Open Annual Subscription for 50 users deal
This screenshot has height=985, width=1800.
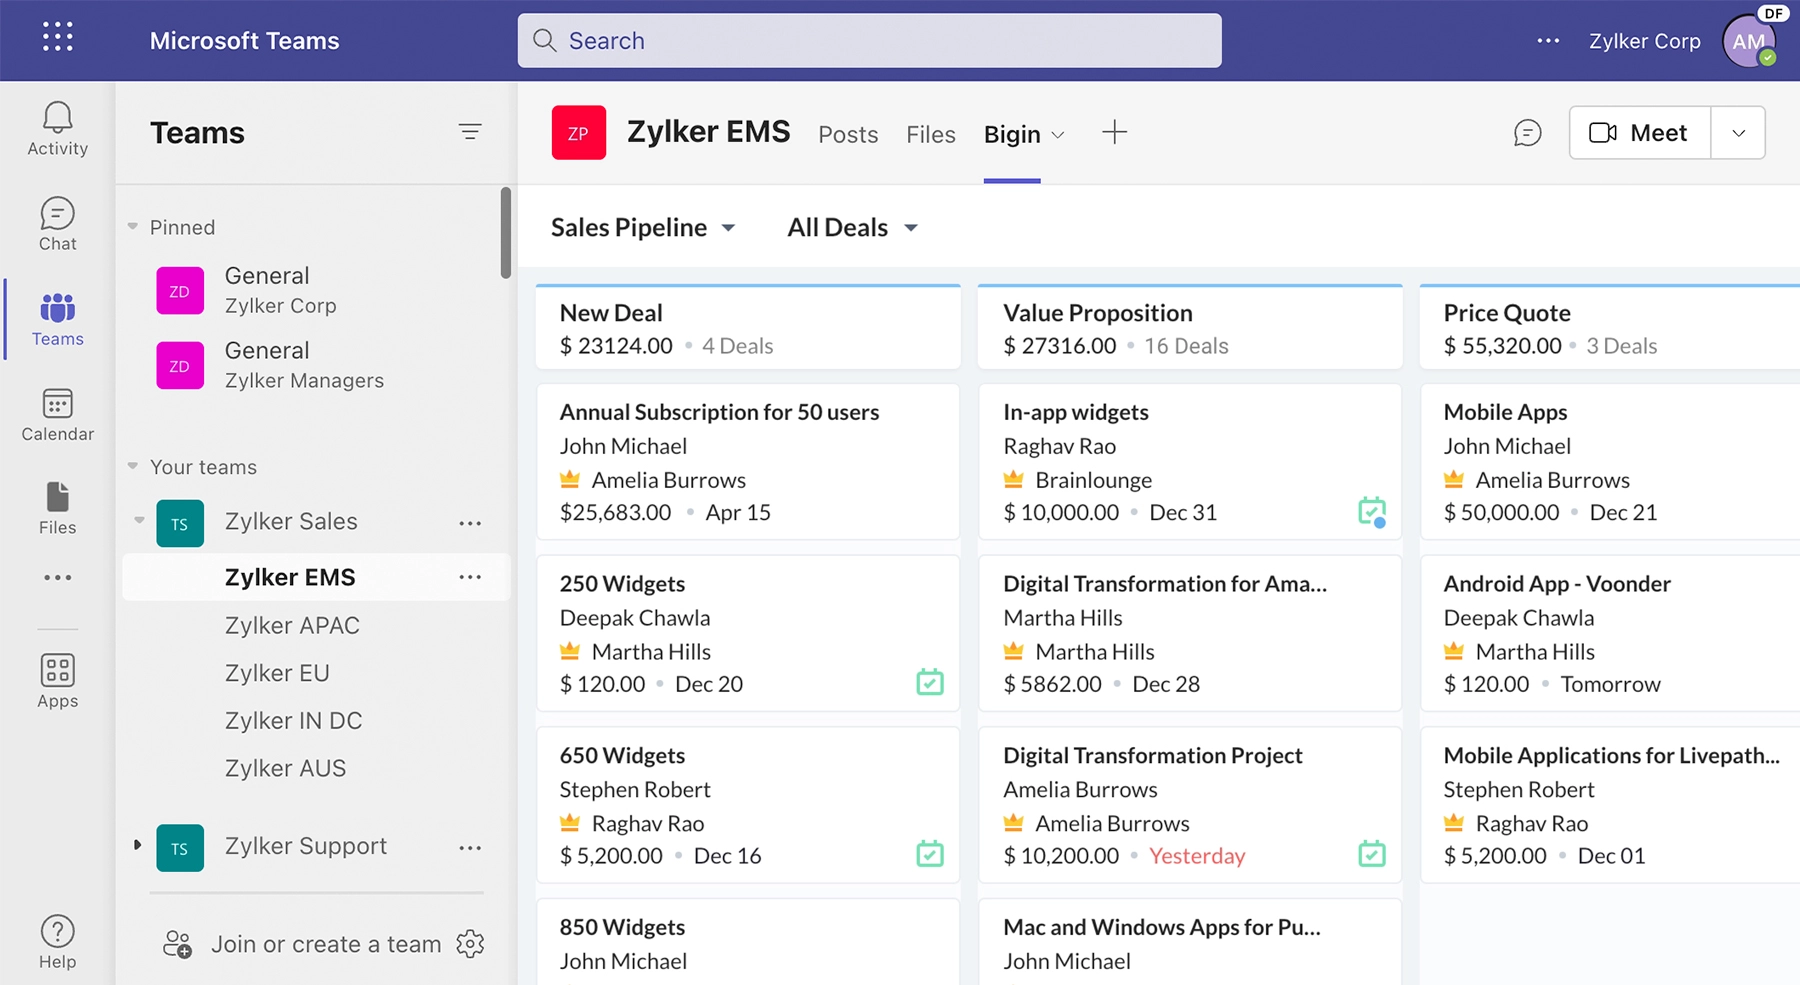click(x=748, y=461)
